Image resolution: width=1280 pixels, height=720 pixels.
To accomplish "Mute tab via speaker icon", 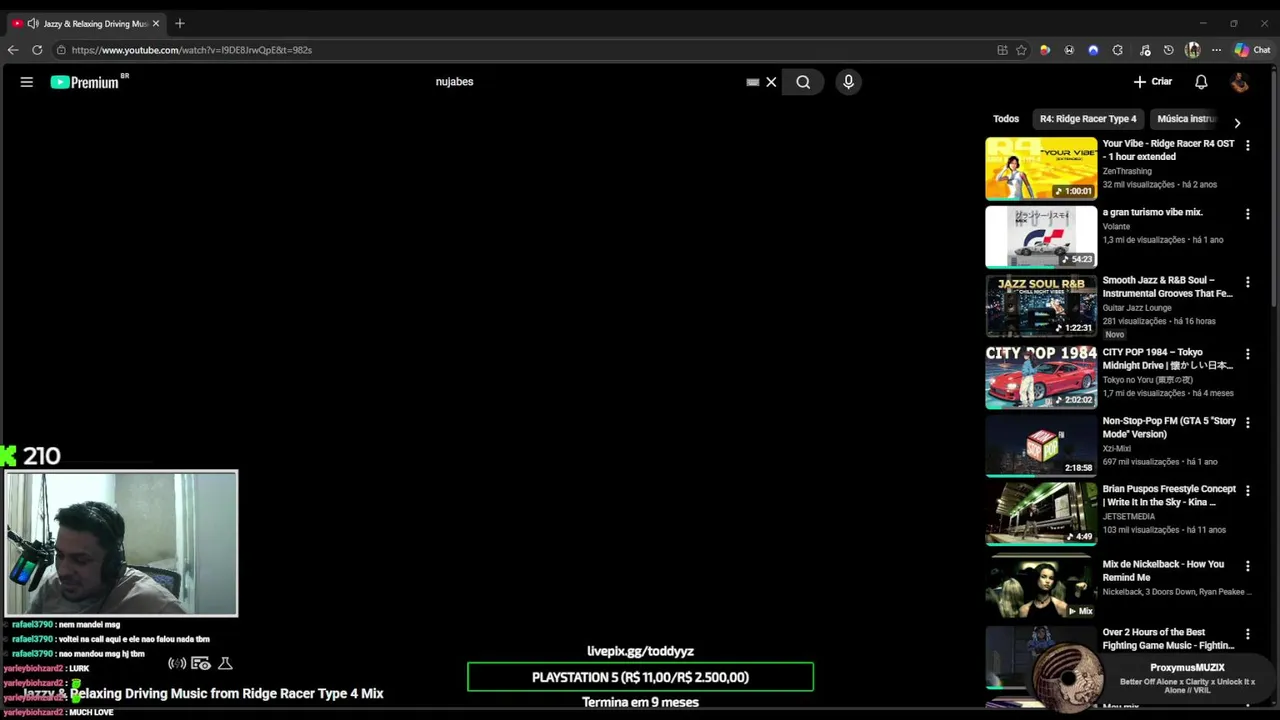I will point(33,23).
